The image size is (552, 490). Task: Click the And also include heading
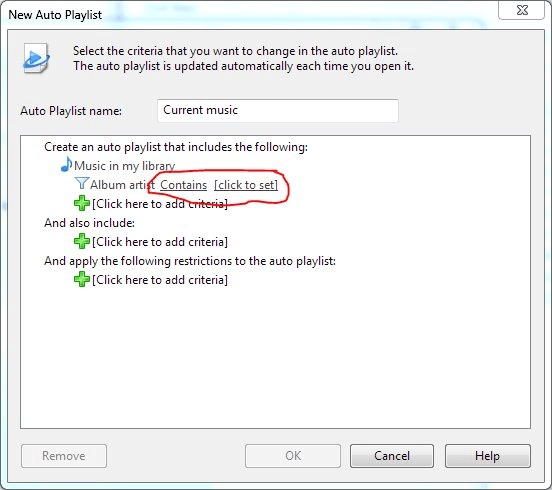[89, 223]
